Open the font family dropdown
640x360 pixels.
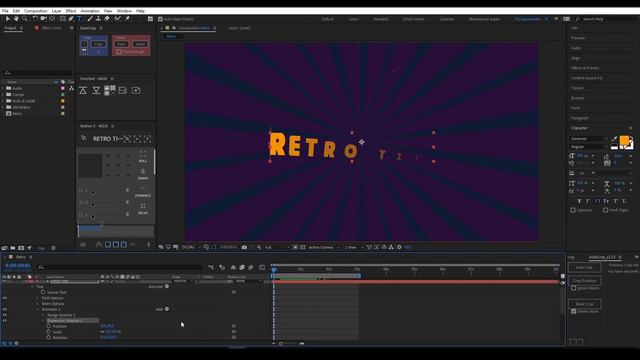[589, 139]
